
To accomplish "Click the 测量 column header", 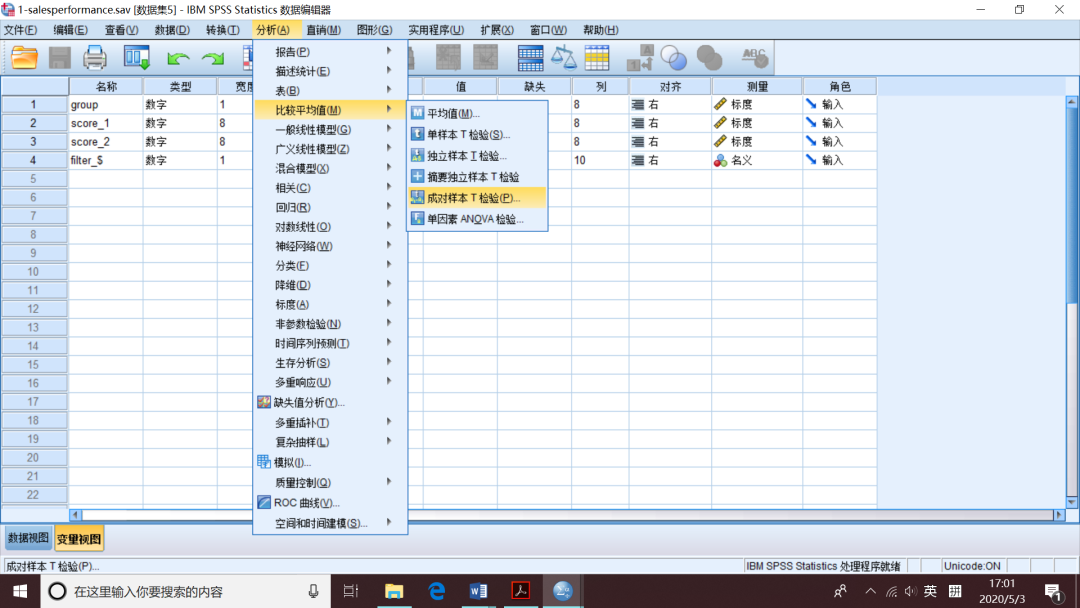I will point(757,86).
